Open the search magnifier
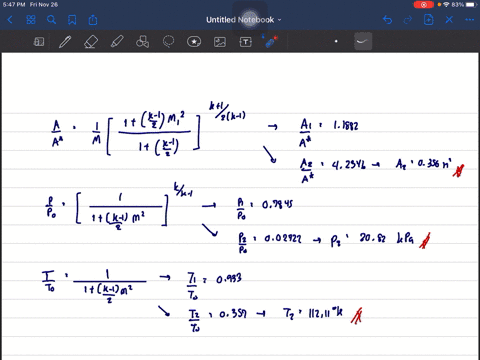This screenshot has height=360, width=480. pos(51,20)
